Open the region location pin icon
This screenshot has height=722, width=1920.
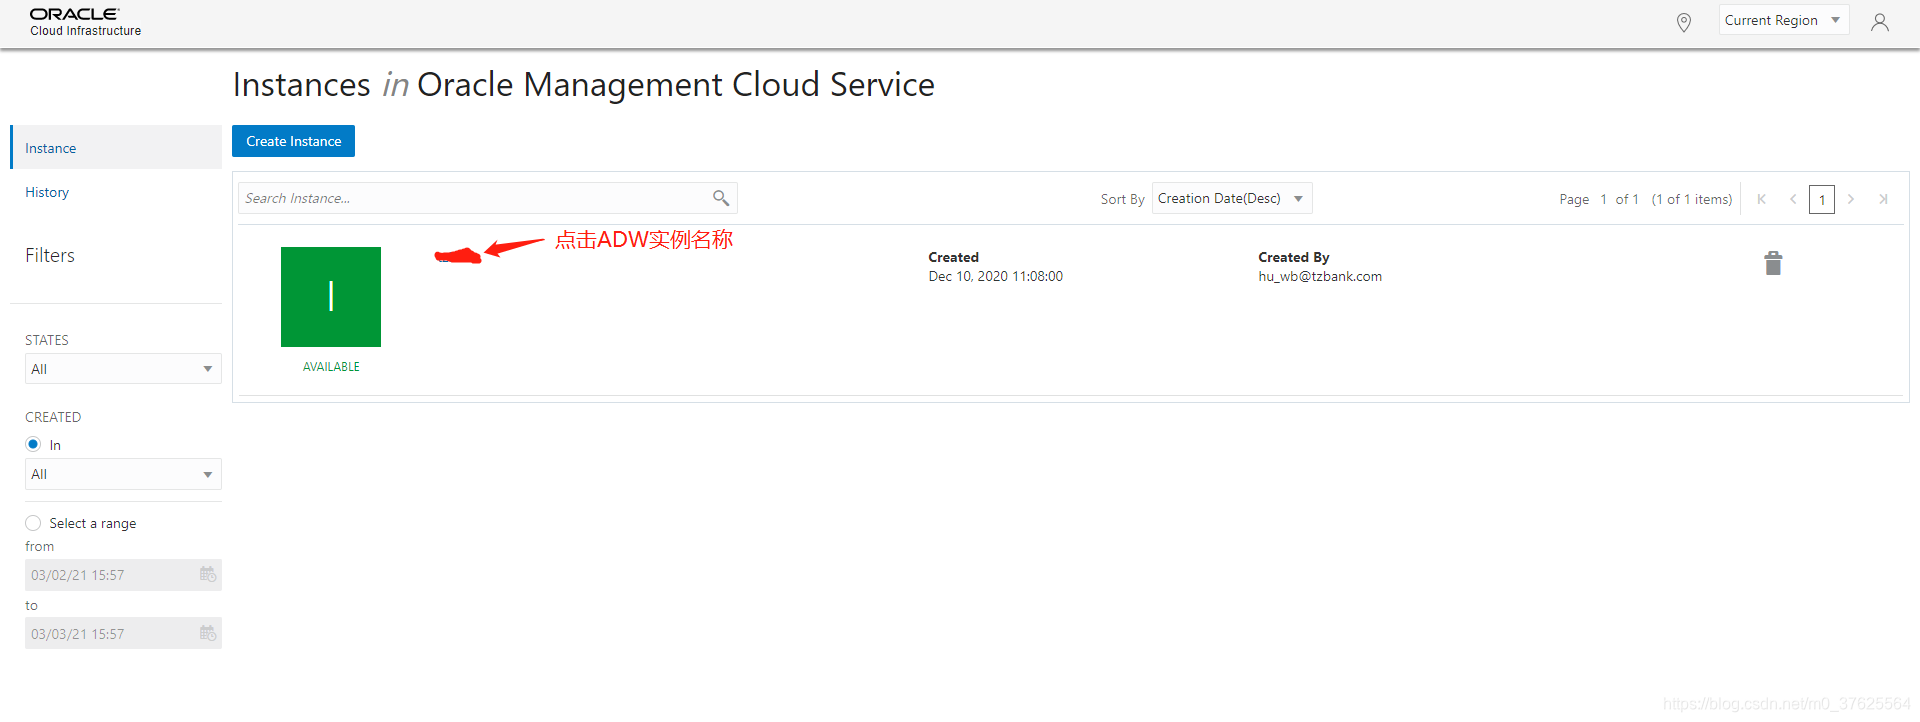coord(1684,22)
